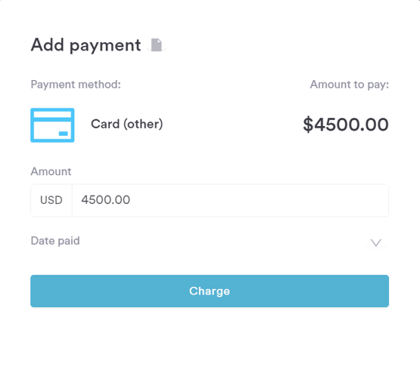Click the document icon beside Add payment
420x376 pixels.
(x=156, y=45)
